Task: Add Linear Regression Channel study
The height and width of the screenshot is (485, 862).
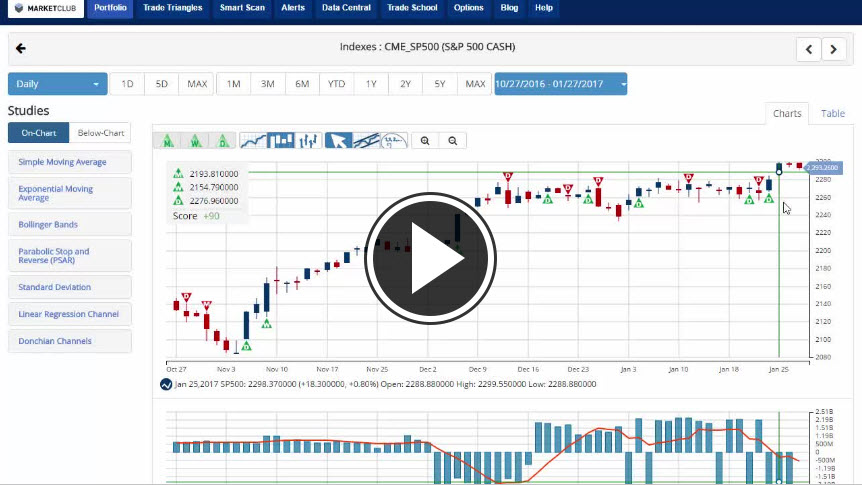Action: tap(70, 314)
